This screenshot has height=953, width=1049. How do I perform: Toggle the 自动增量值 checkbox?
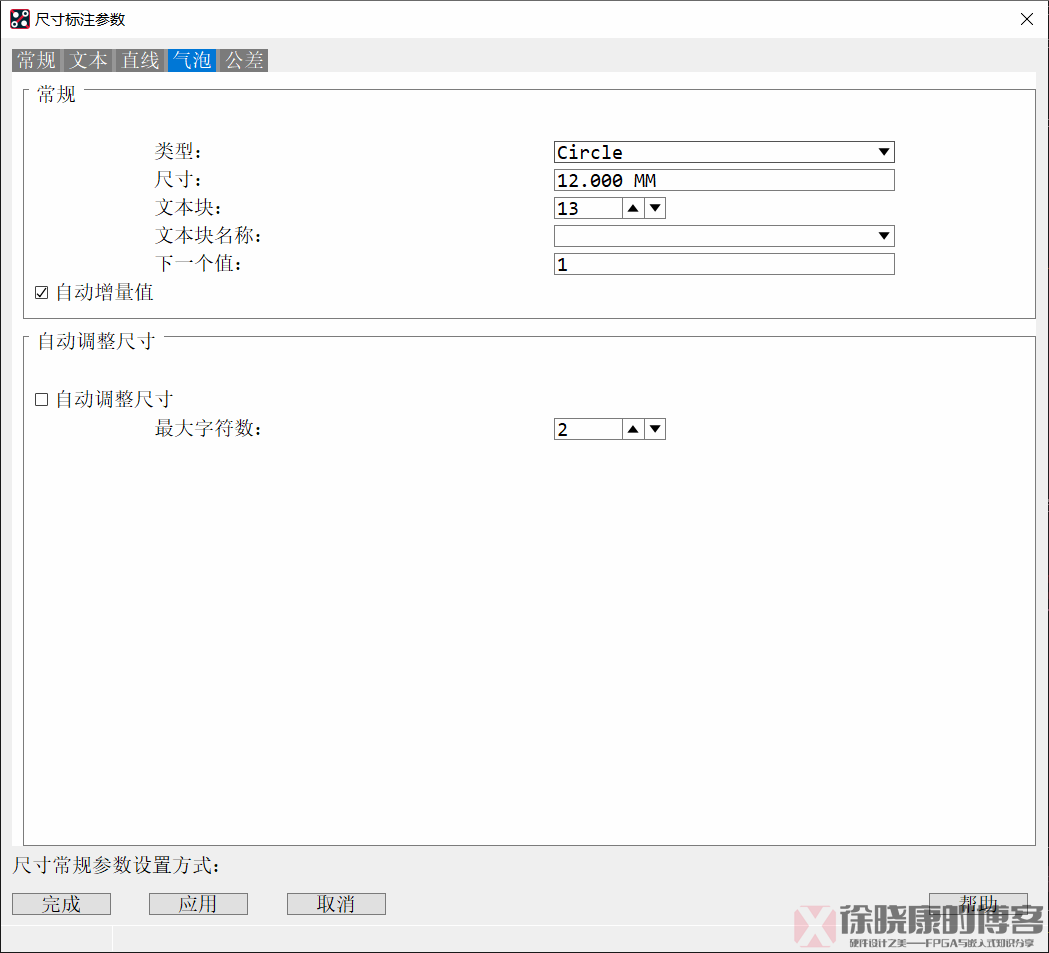tap(42, 293)
